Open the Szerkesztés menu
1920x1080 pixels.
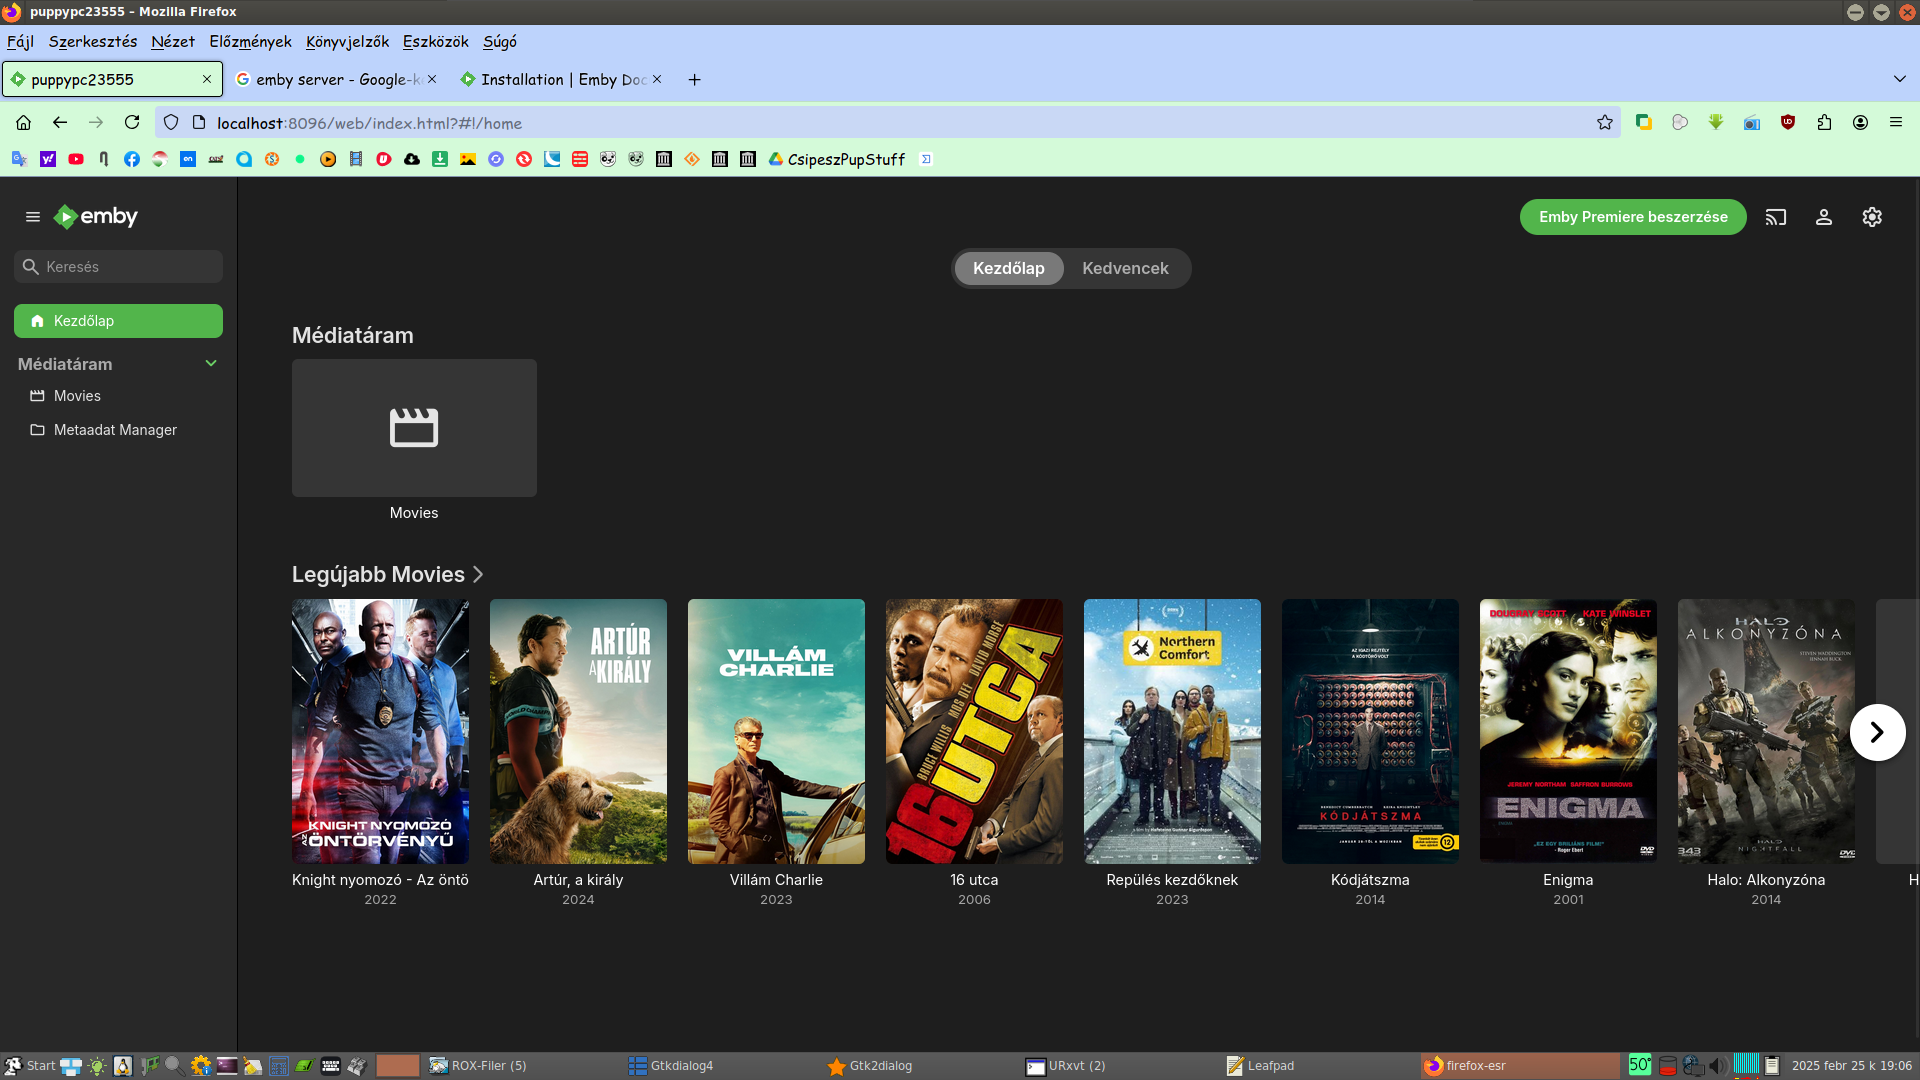point(93,42)
